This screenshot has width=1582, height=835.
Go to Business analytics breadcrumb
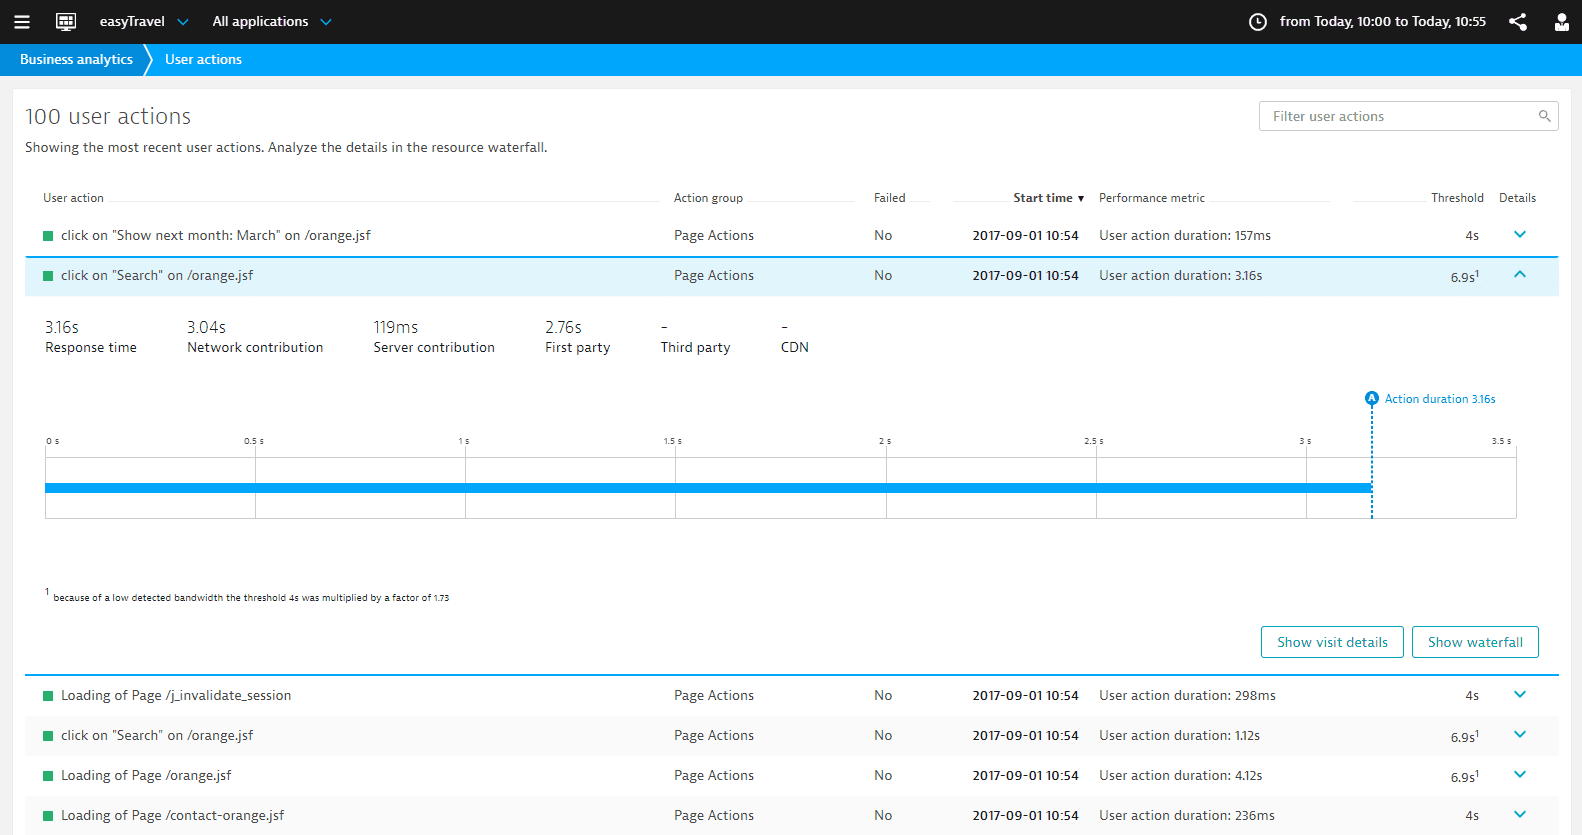tap(76, 60)
